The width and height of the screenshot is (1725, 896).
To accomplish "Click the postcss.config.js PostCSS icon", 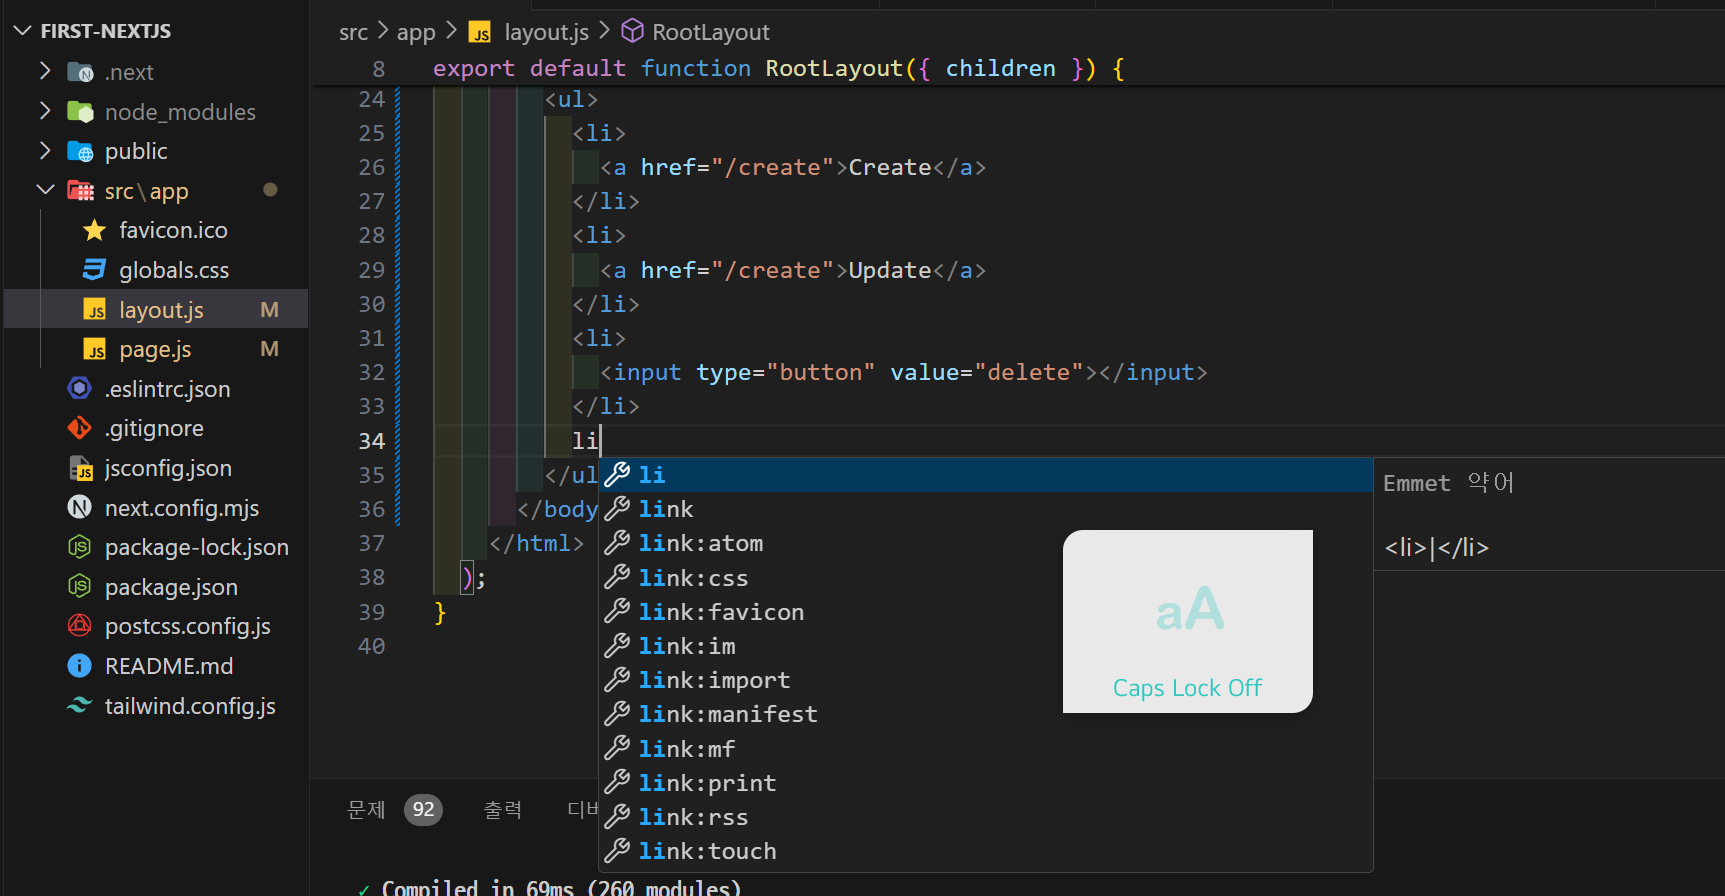I will (79, 626).
